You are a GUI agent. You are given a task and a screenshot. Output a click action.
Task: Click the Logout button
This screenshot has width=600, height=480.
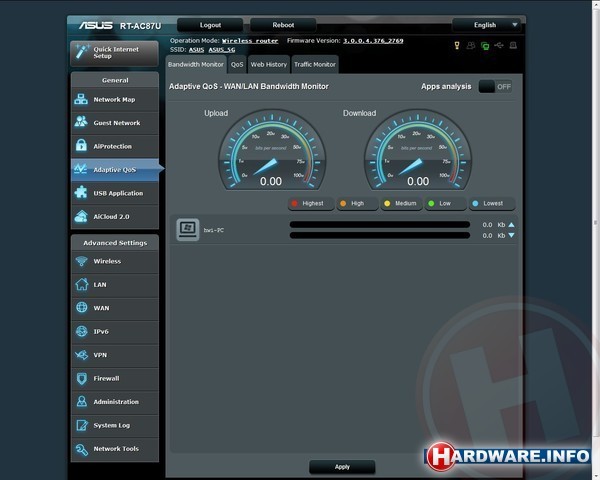210,25
